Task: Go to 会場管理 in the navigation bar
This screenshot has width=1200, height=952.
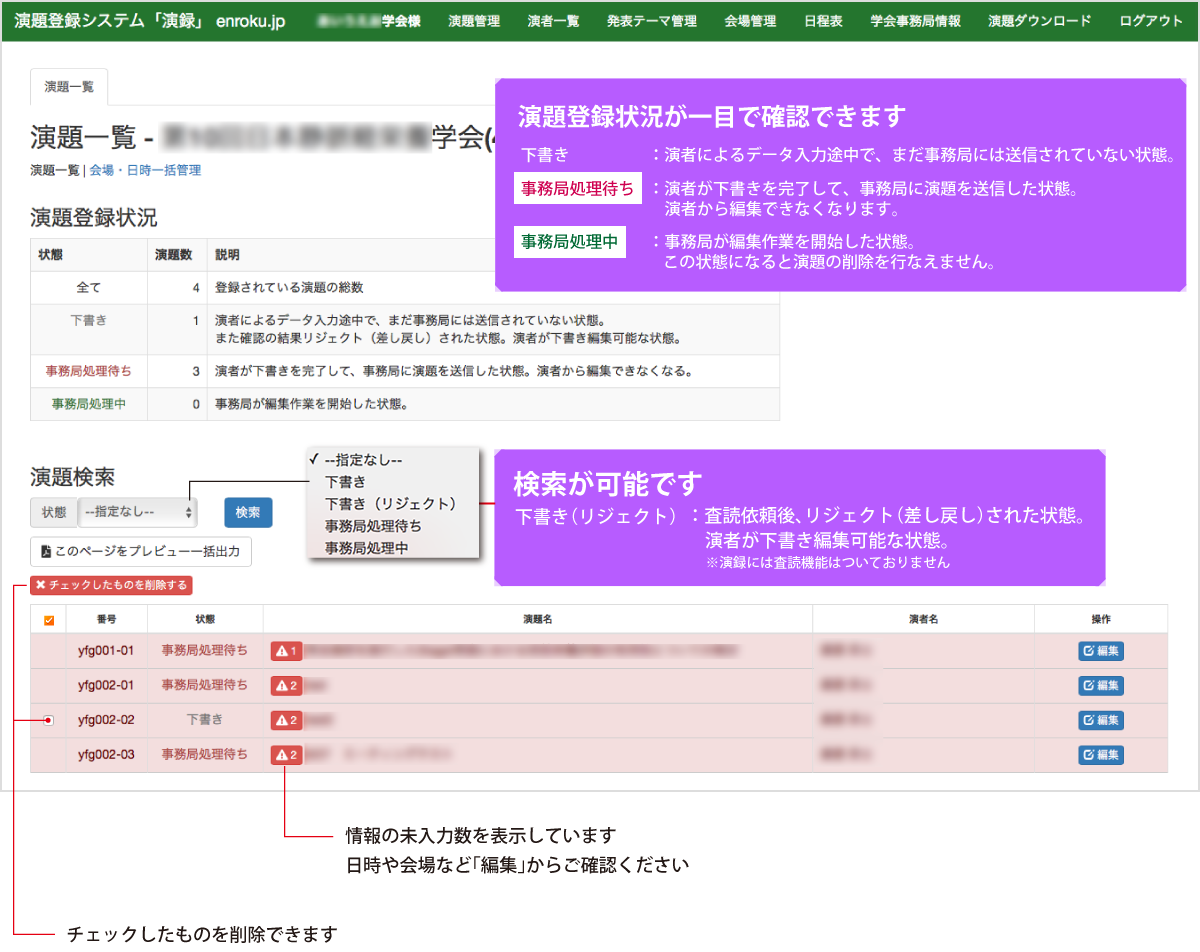Action: (750, 21)
